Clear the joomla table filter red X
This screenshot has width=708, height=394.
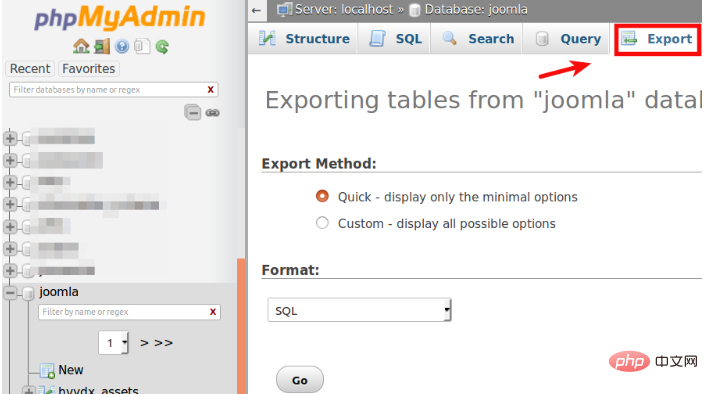click(213, 312)
